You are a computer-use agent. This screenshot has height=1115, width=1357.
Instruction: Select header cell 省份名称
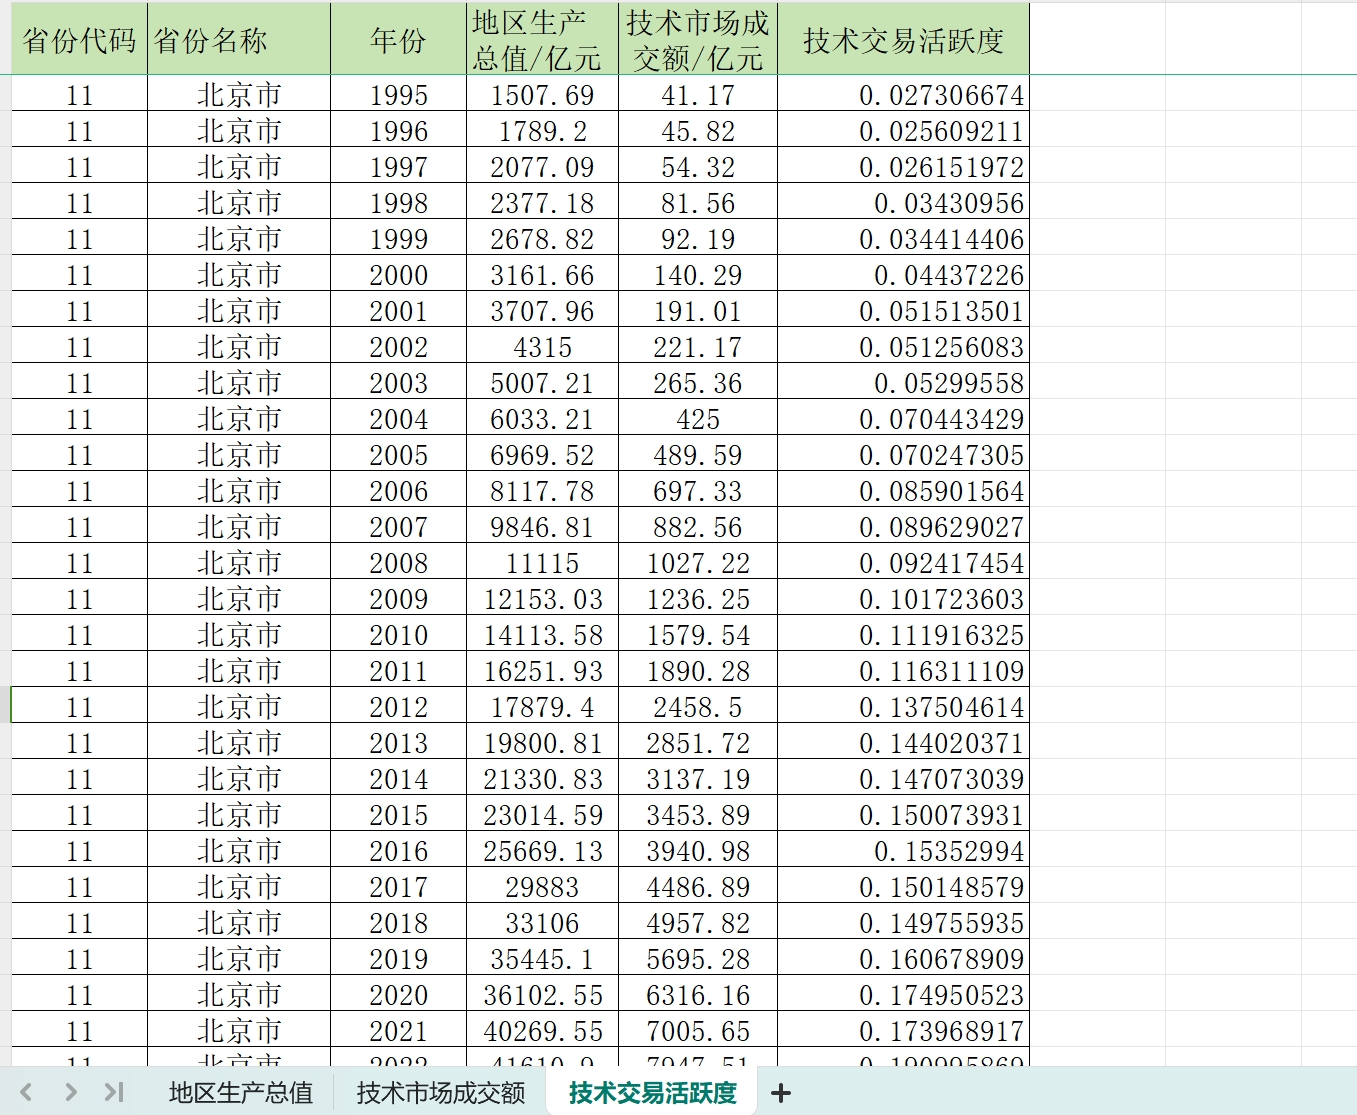239,40
